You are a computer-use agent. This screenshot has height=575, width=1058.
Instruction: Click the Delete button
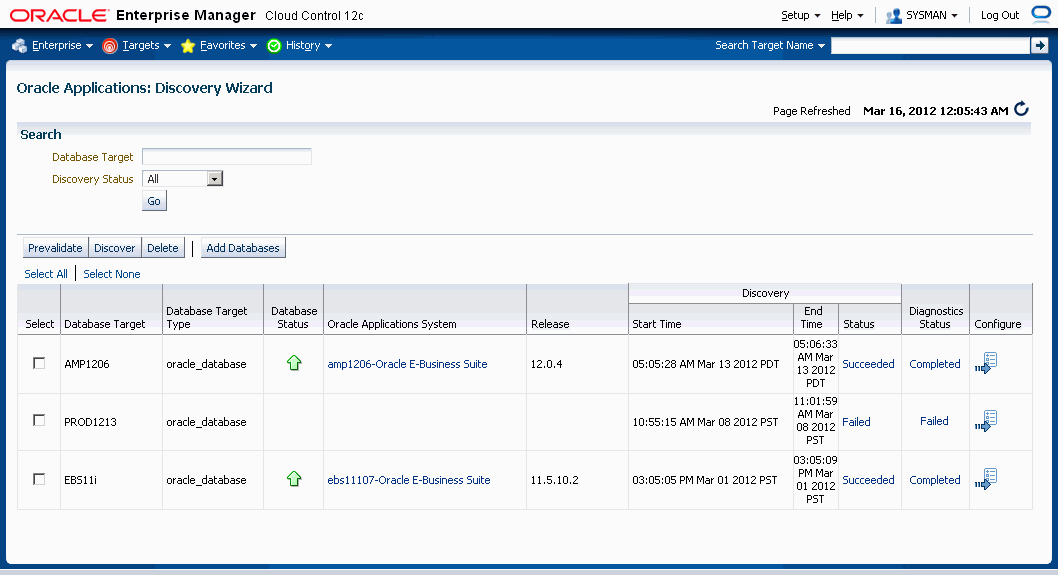(163, 248)
